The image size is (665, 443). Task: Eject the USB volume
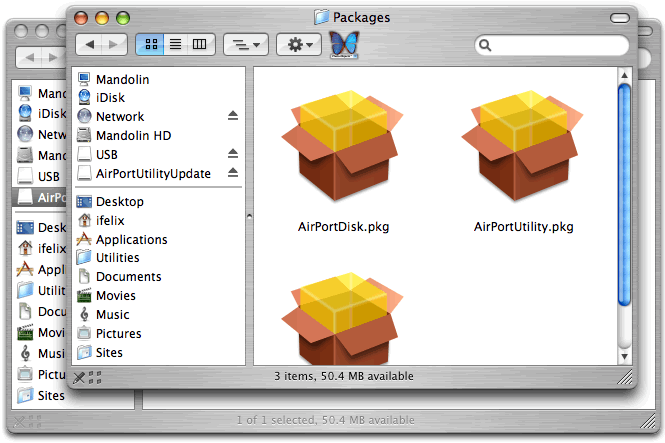pyautogui.click(x=233, y=153)
